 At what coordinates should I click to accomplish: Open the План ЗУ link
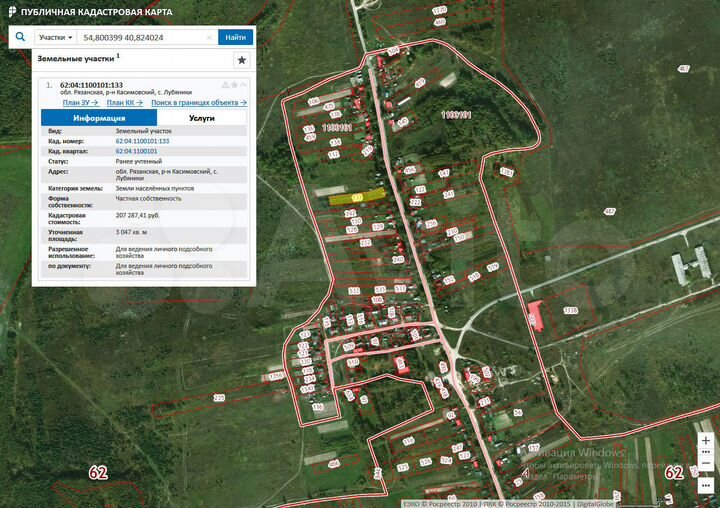pyautogui.click(x=80, y=102)
